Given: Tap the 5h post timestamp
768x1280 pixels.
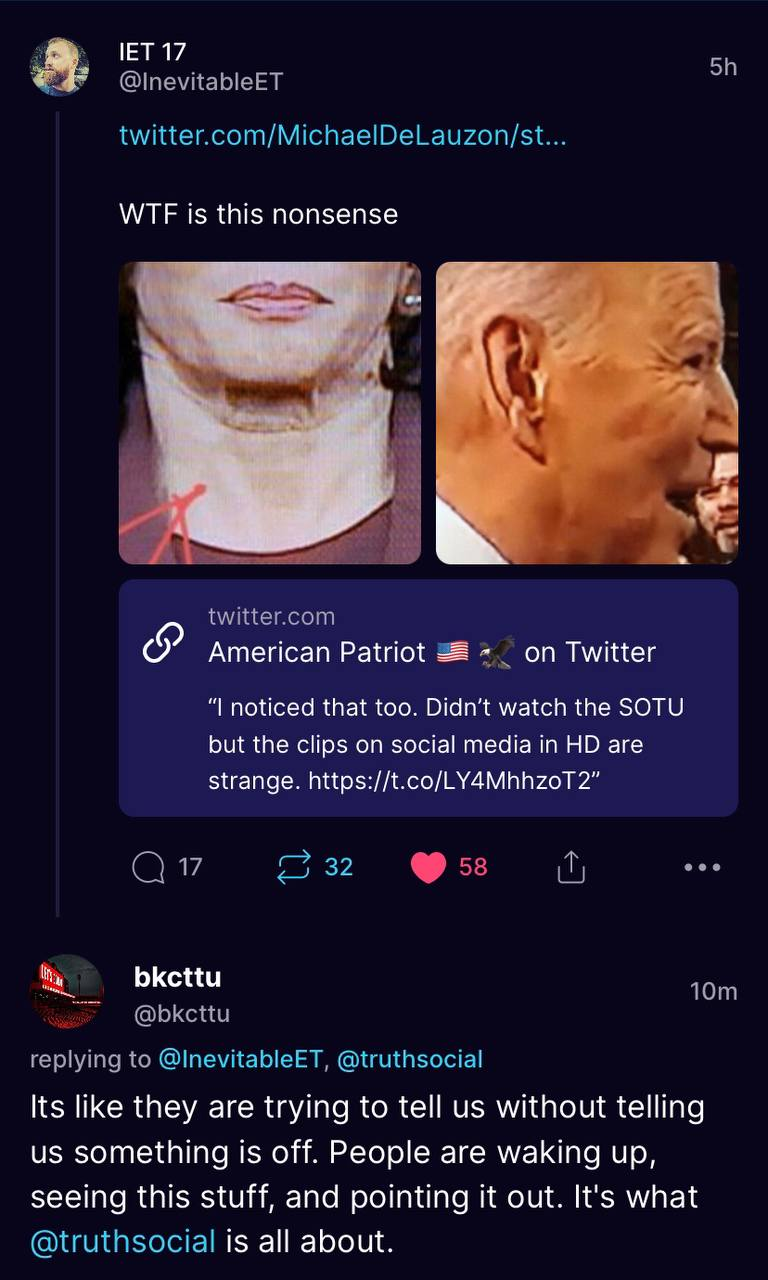Looking at the screenshot, I should (723, 67).
